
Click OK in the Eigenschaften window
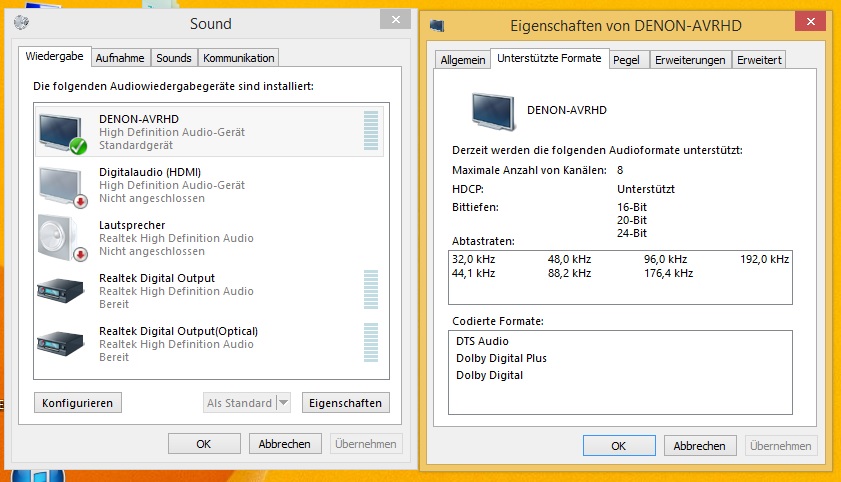pyautogui.click(x=619, y=446)
